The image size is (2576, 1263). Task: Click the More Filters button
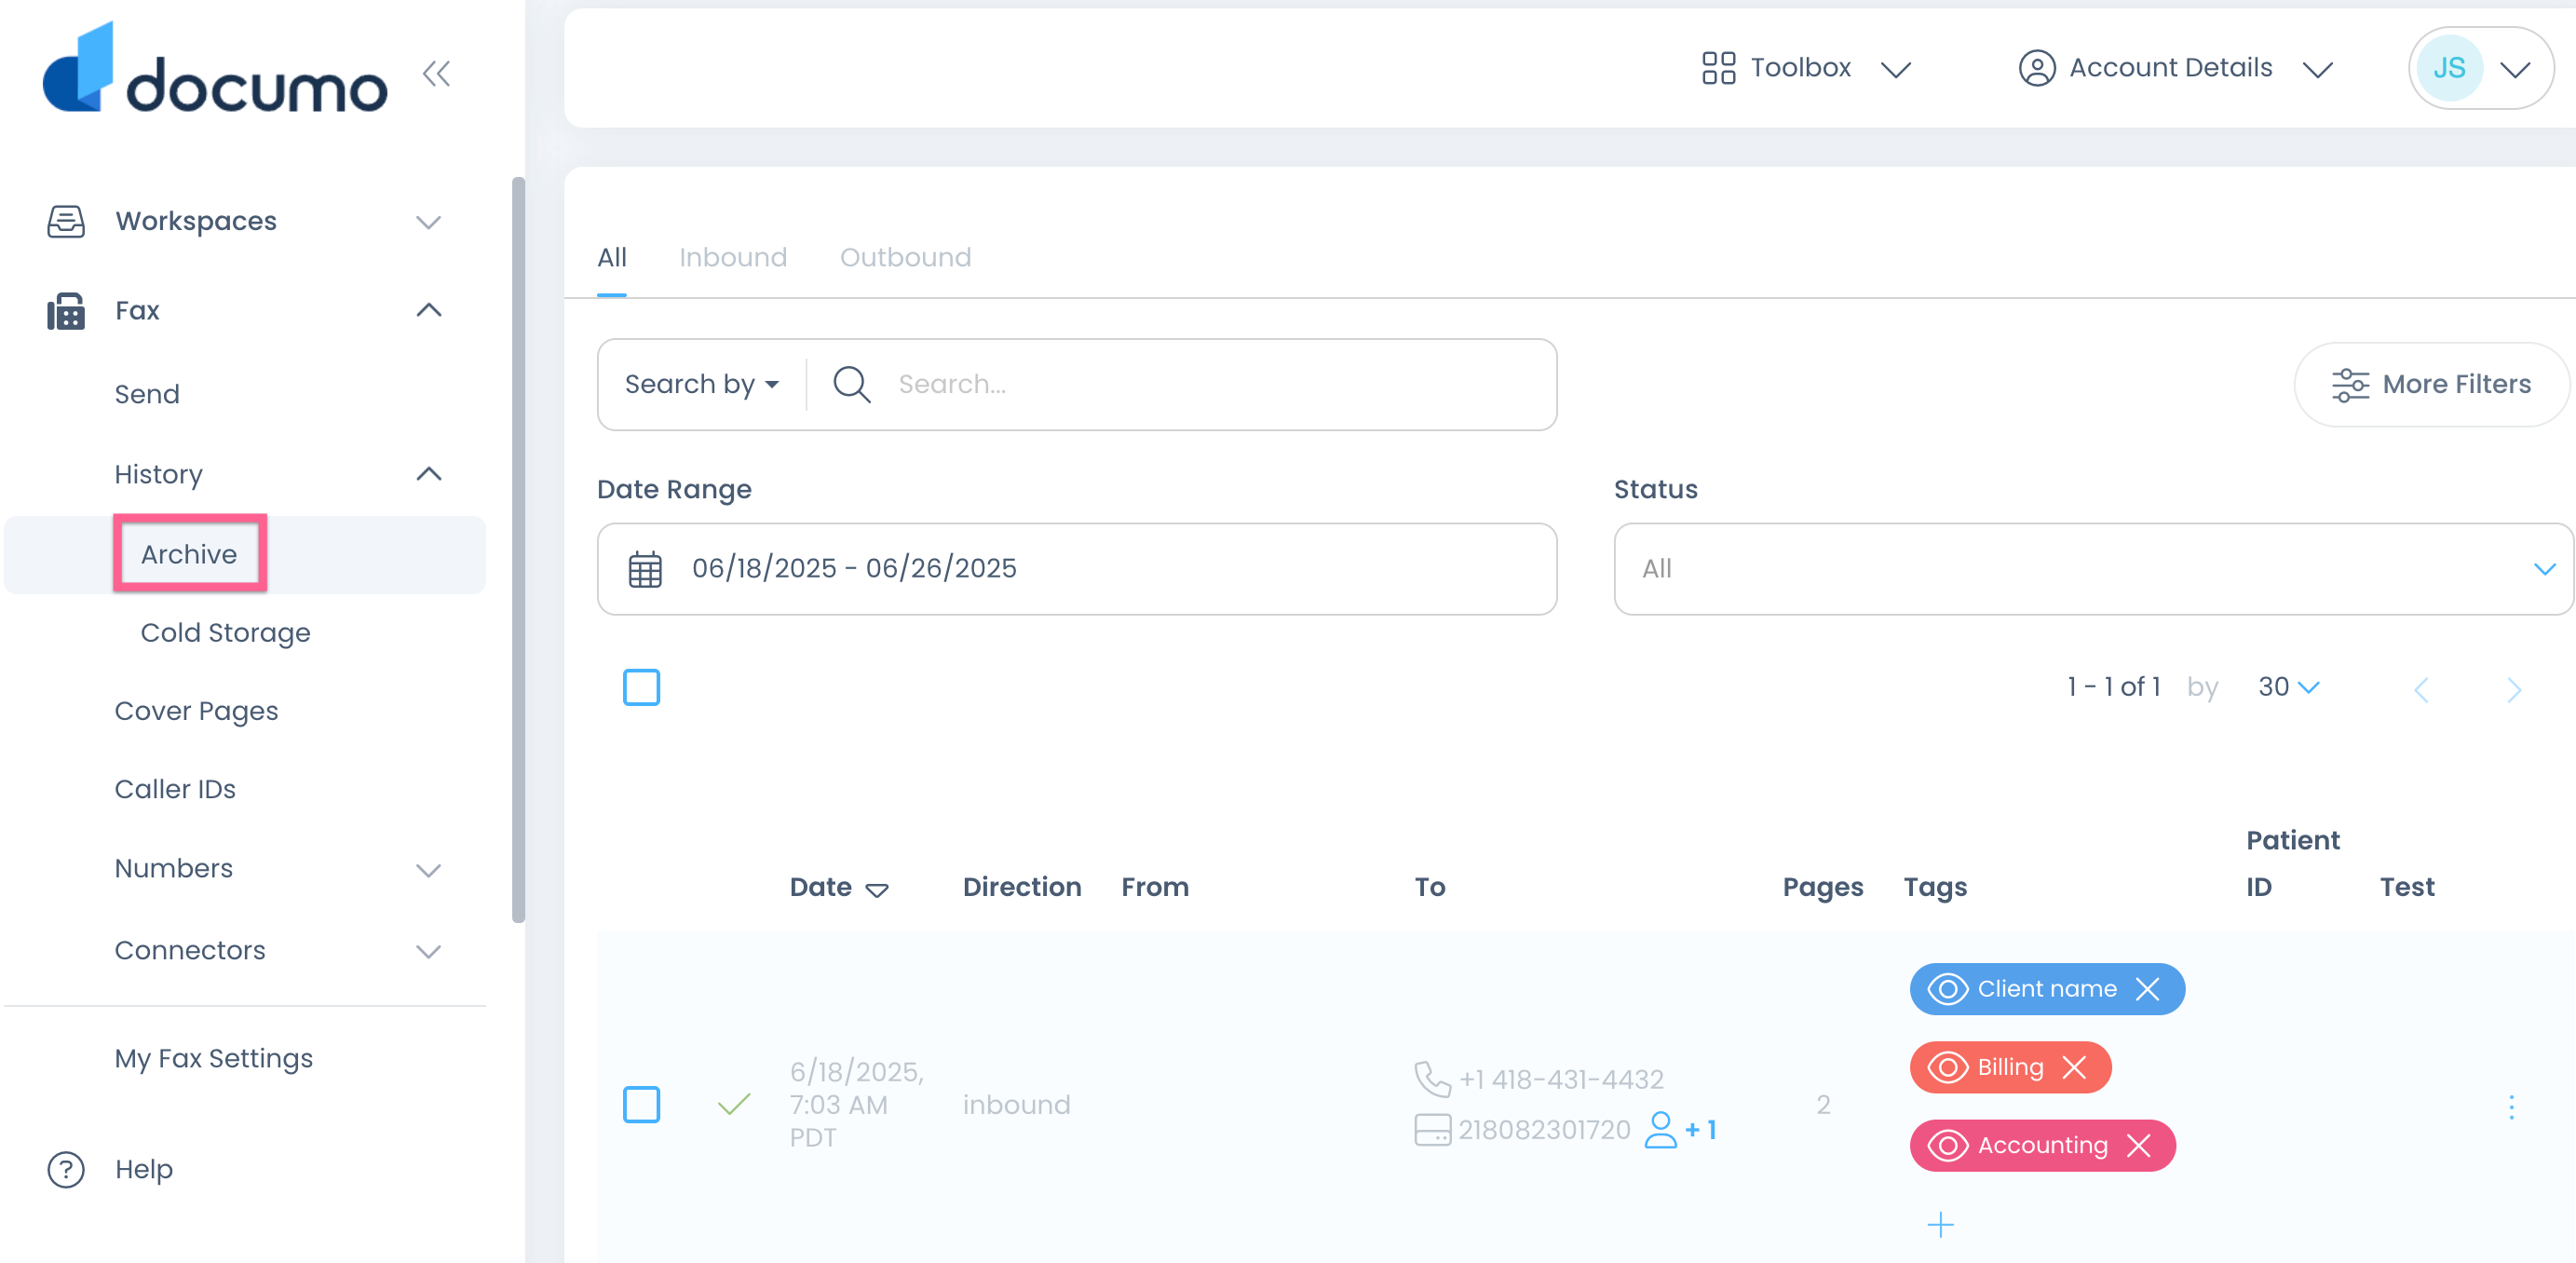(2431, 384)
